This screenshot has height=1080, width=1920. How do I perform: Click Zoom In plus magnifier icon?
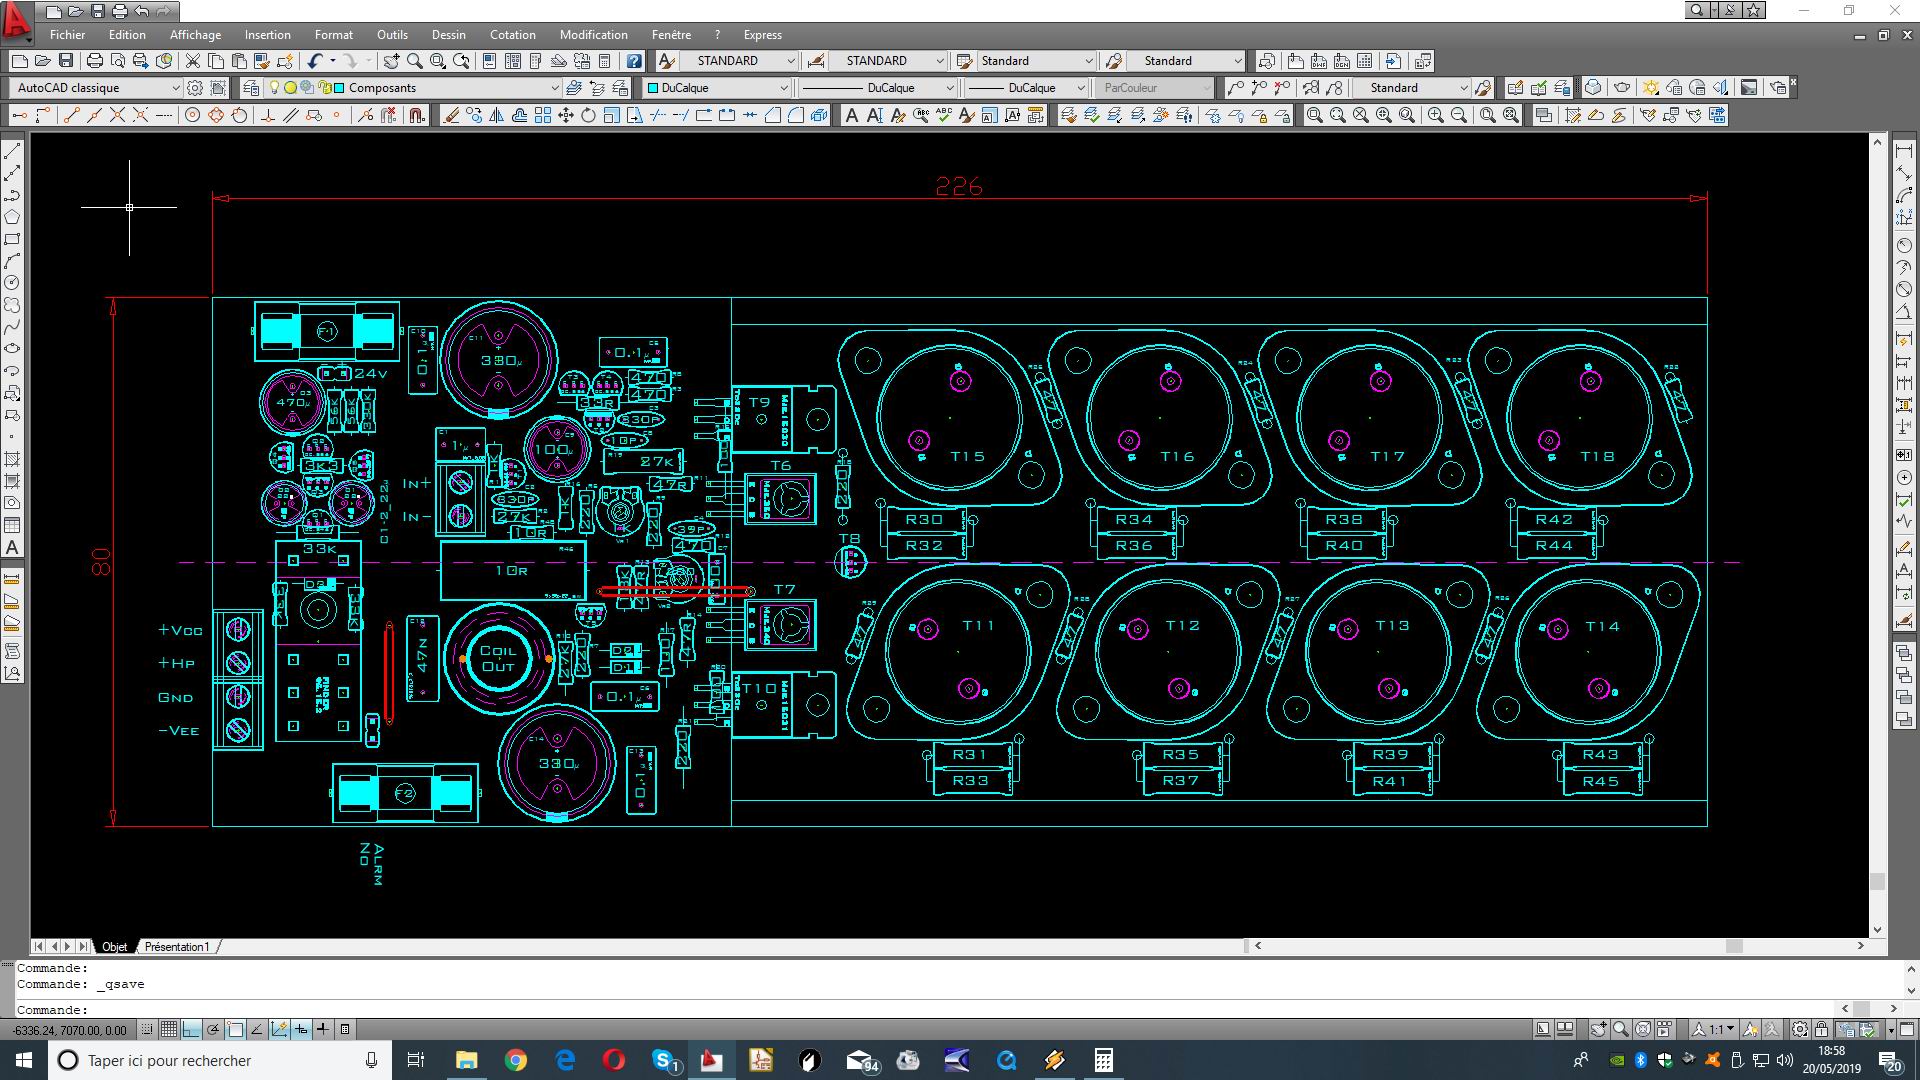1435,115
